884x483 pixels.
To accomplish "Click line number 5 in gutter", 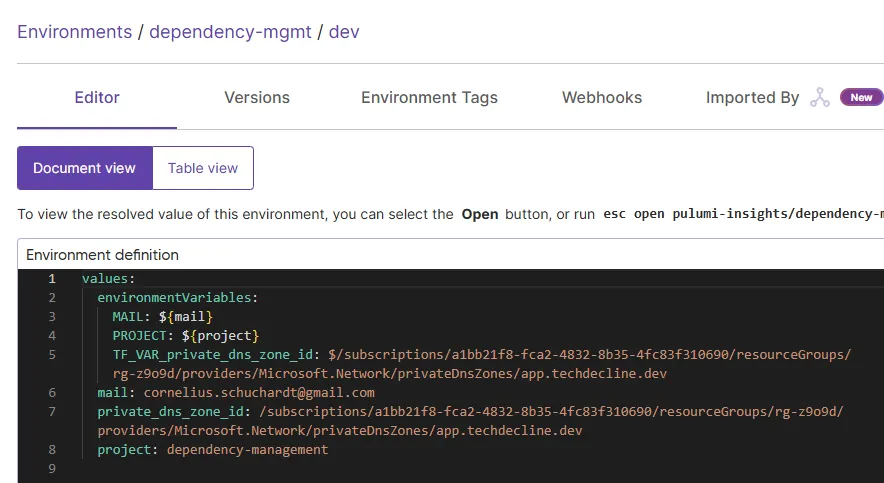I will (52, 355).
